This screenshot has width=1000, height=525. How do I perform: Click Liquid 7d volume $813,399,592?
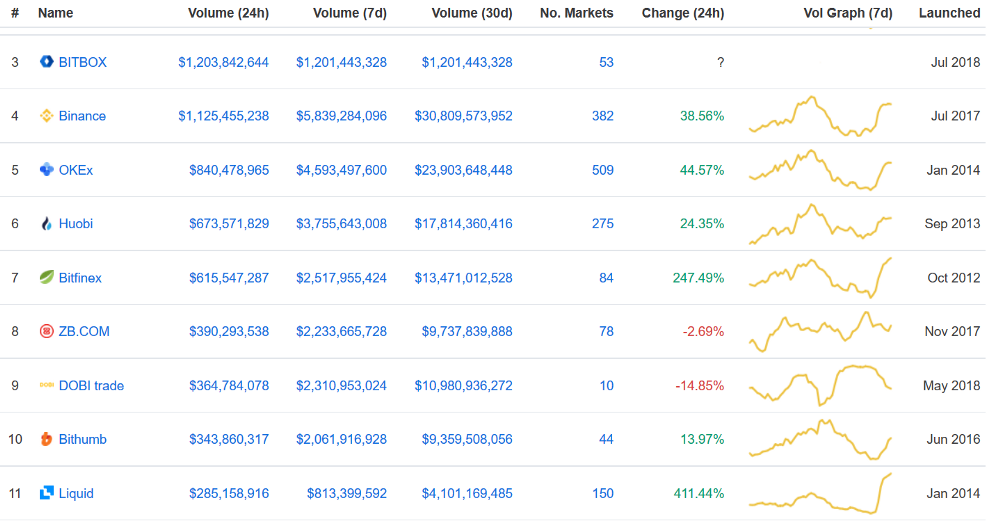346,494
